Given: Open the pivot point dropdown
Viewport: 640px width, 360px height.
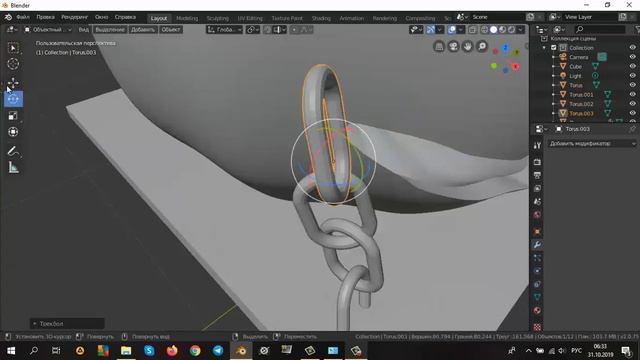Looking at the screenshot, I should coord(253,30).
